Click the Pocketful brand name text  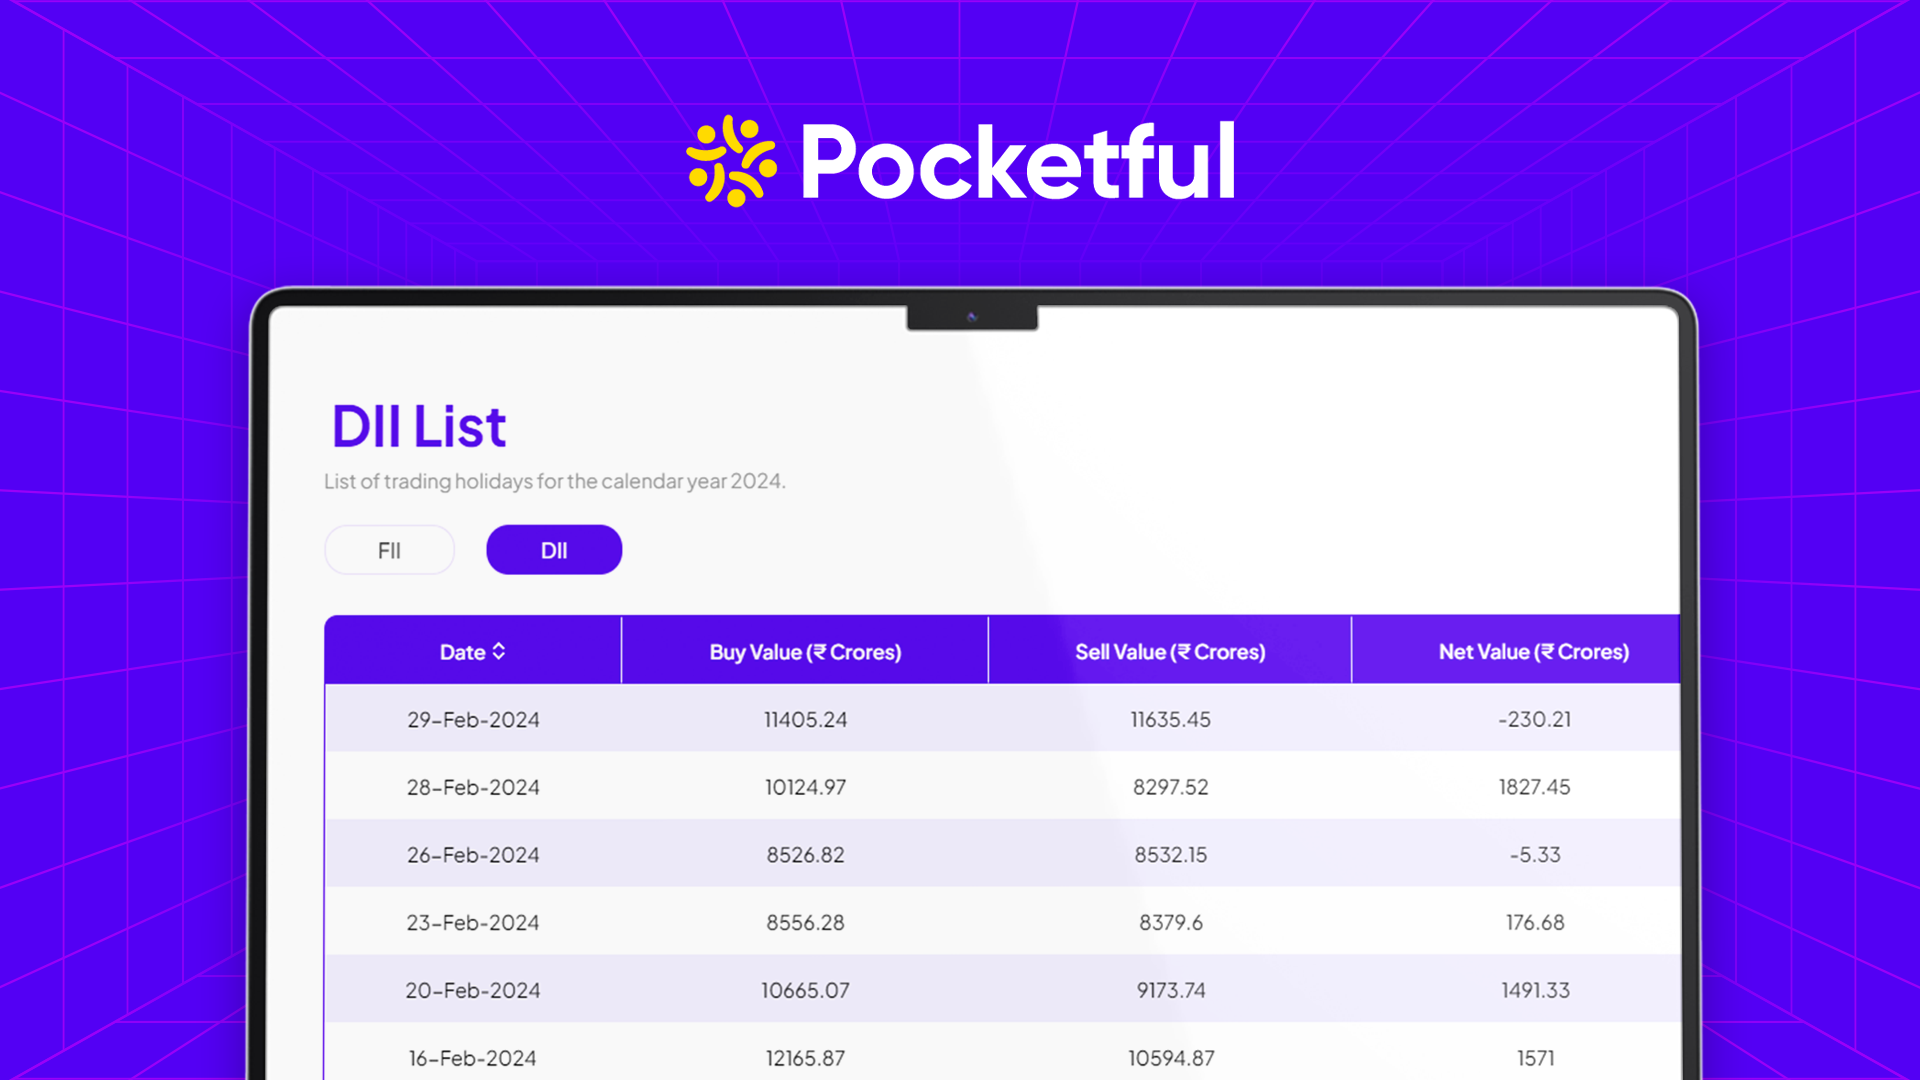pyautogui.click(x=1018, y=161)
